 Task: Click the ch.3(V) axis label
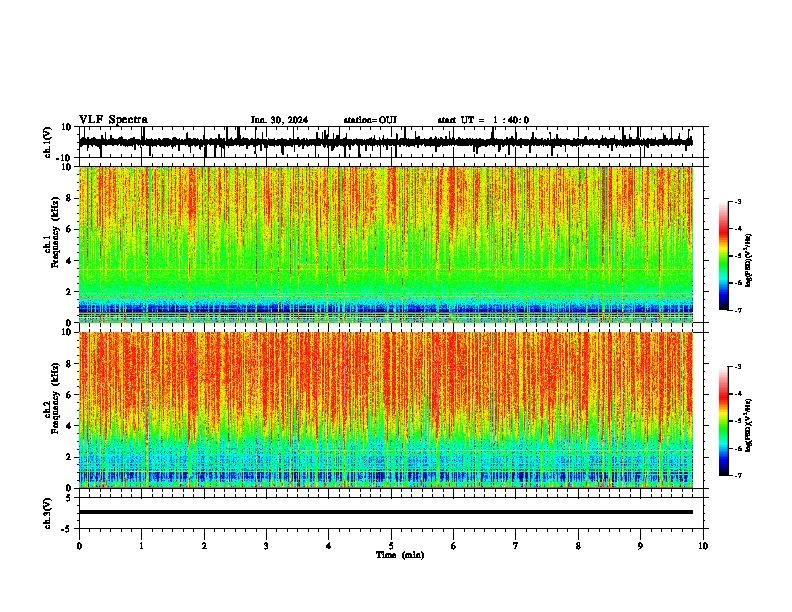(x=48, y=513)
